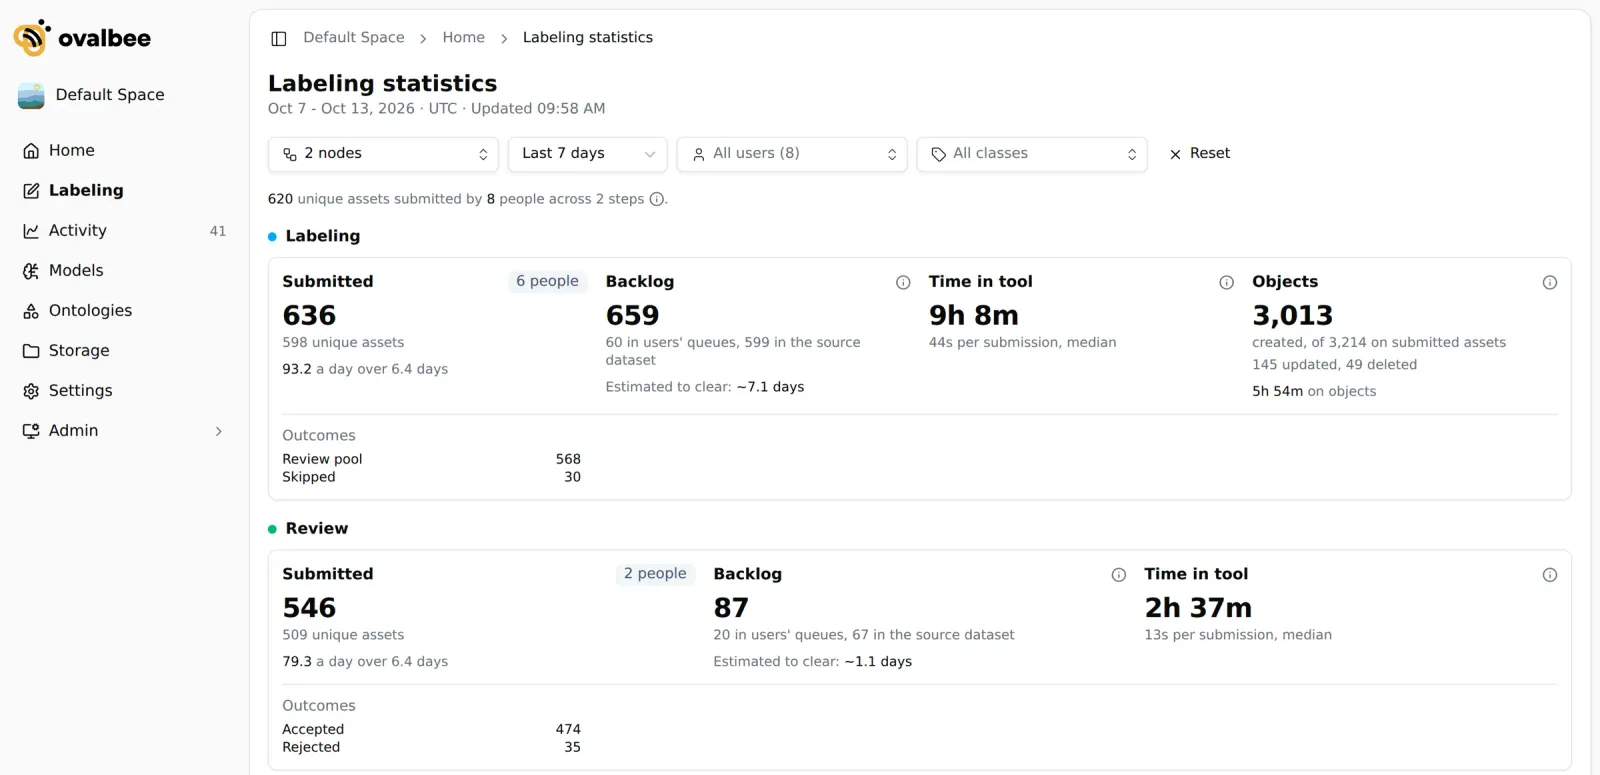
Task: Open Settings section in sidebar
Action: tap(124, 391)
